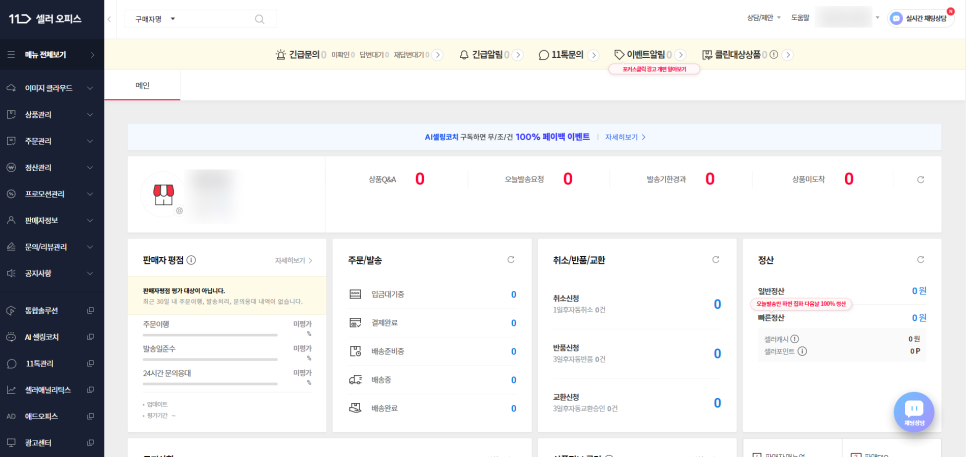Click the arrow button at yellow bar end
Viewport: 966px width, 457px height.
(787, 55)
